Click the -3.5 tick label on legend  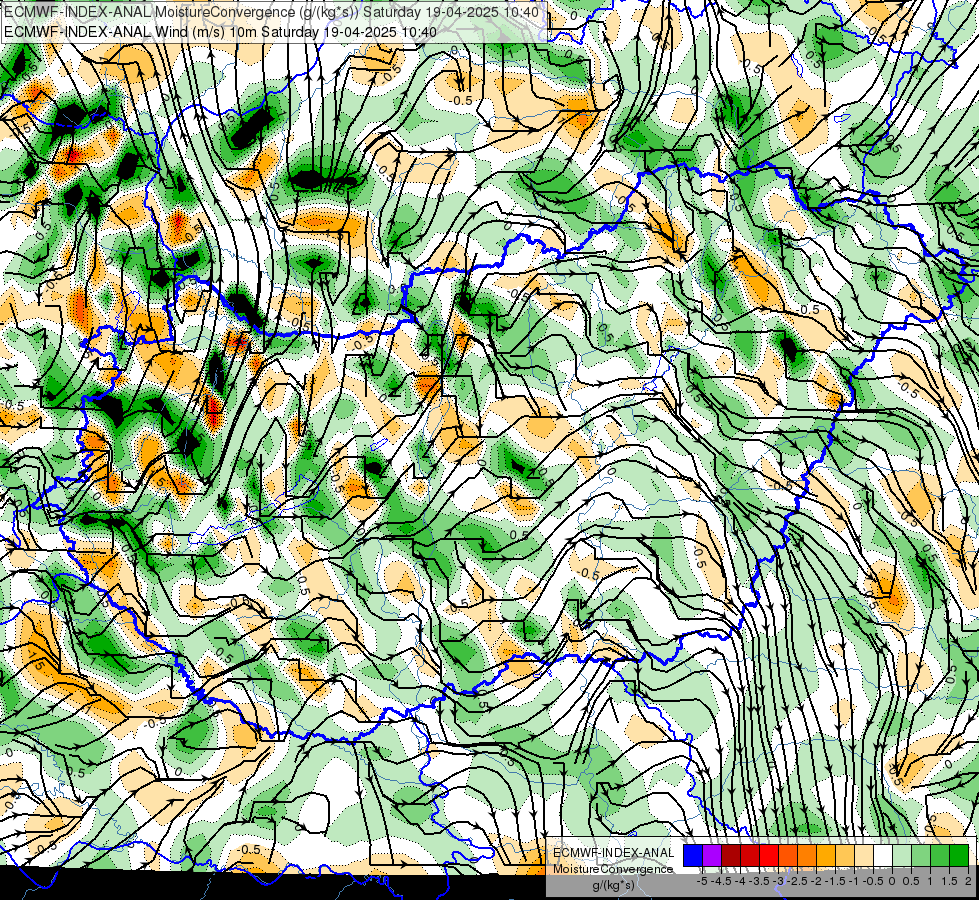point(759,881)
